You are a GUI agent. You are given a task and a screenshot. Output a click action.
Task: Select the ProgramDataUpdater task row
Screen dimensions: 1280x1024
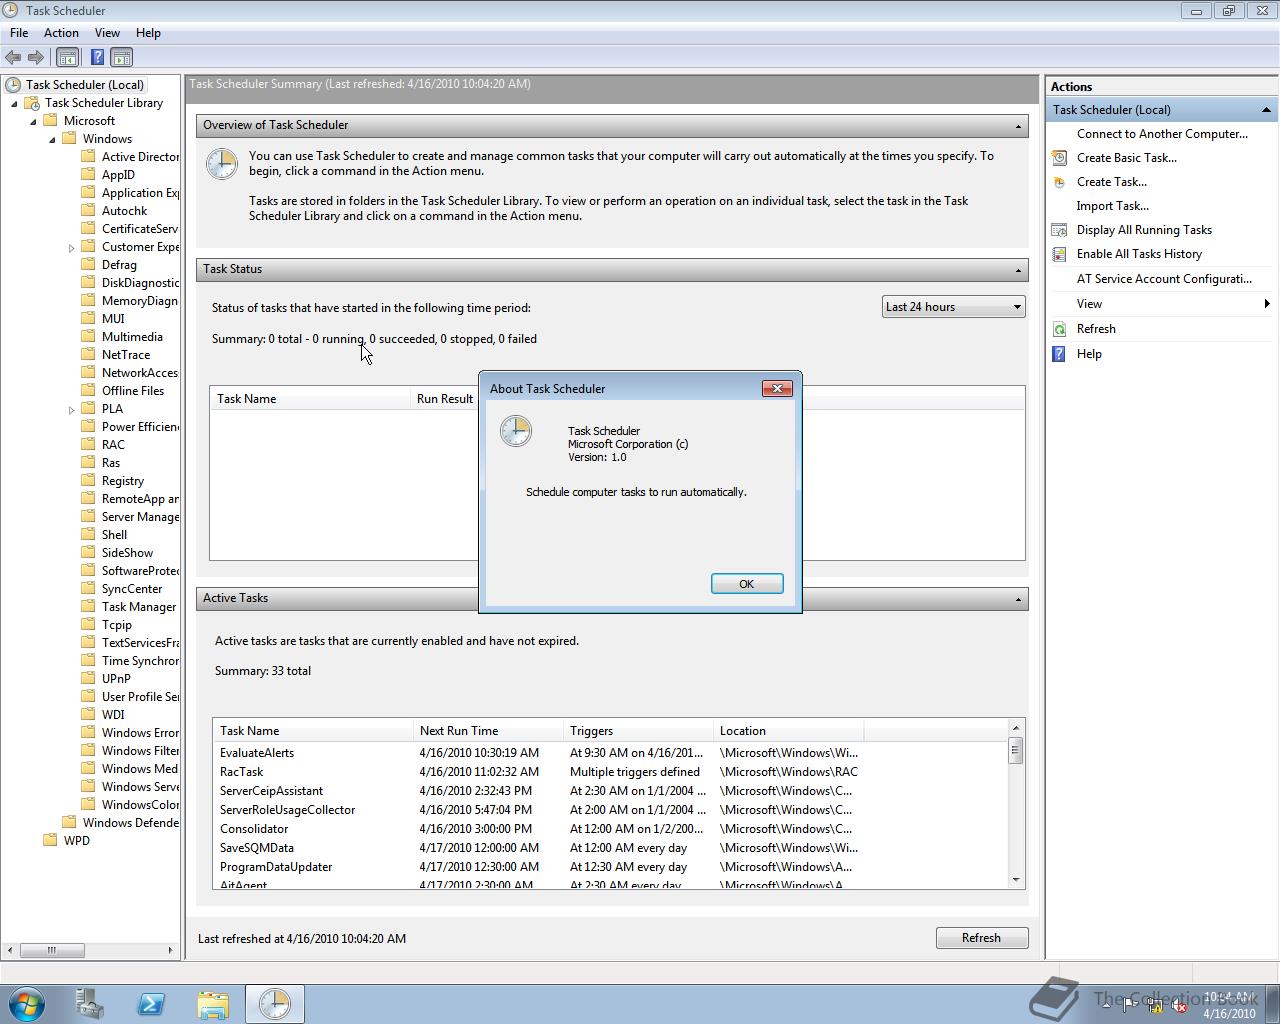tap(610, 867)
